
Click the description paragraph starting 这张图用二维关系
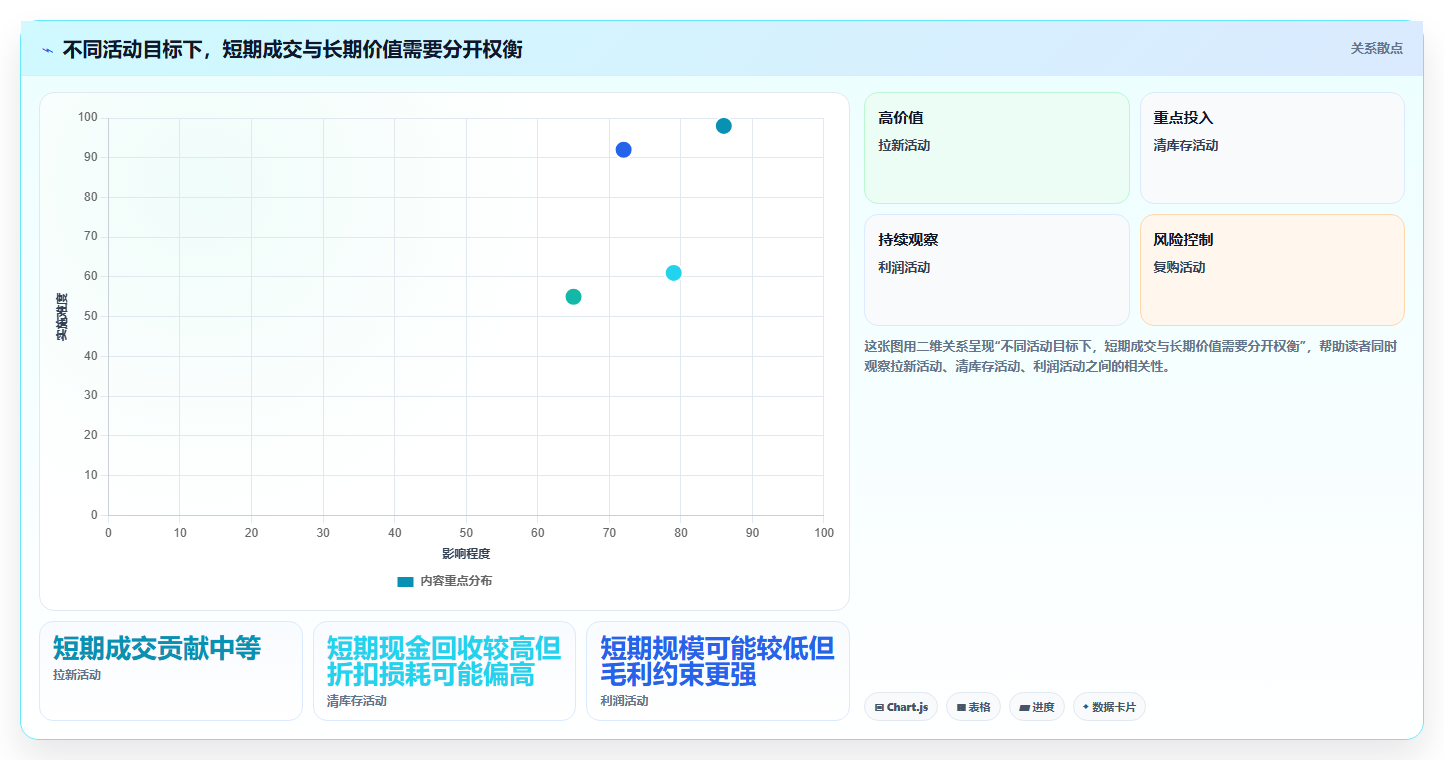click(x=1130, y=356)
